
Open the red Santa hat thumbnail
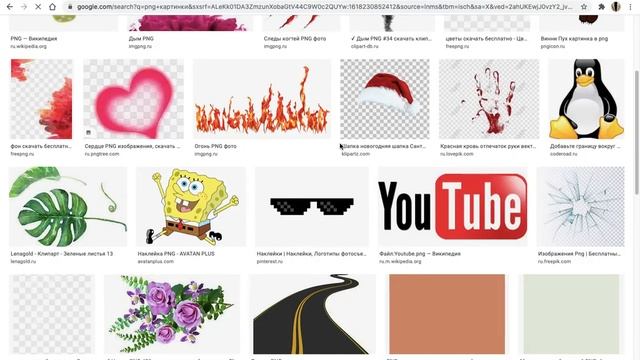(385, 99)
